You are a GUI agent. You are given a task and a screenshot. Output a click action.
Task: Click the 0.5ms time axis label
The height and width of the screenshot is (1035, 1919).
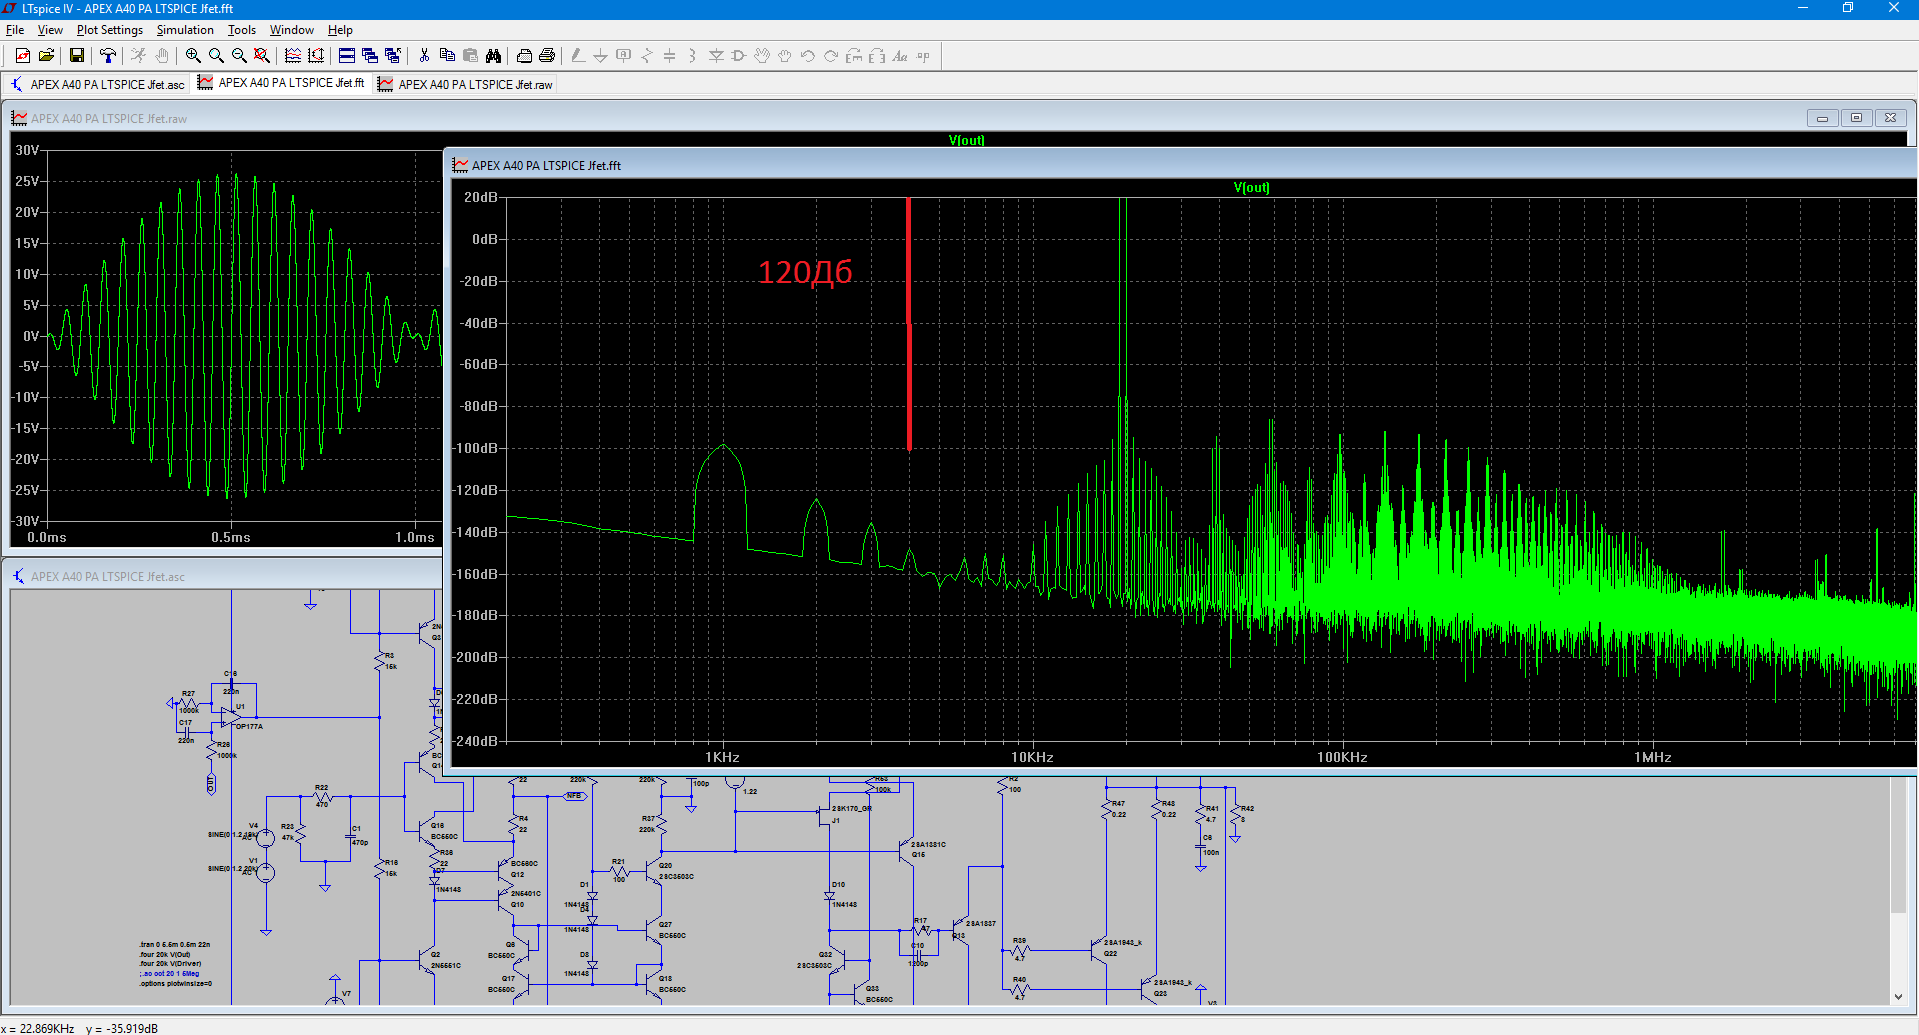pyautogui.click(x=231, y=537)
